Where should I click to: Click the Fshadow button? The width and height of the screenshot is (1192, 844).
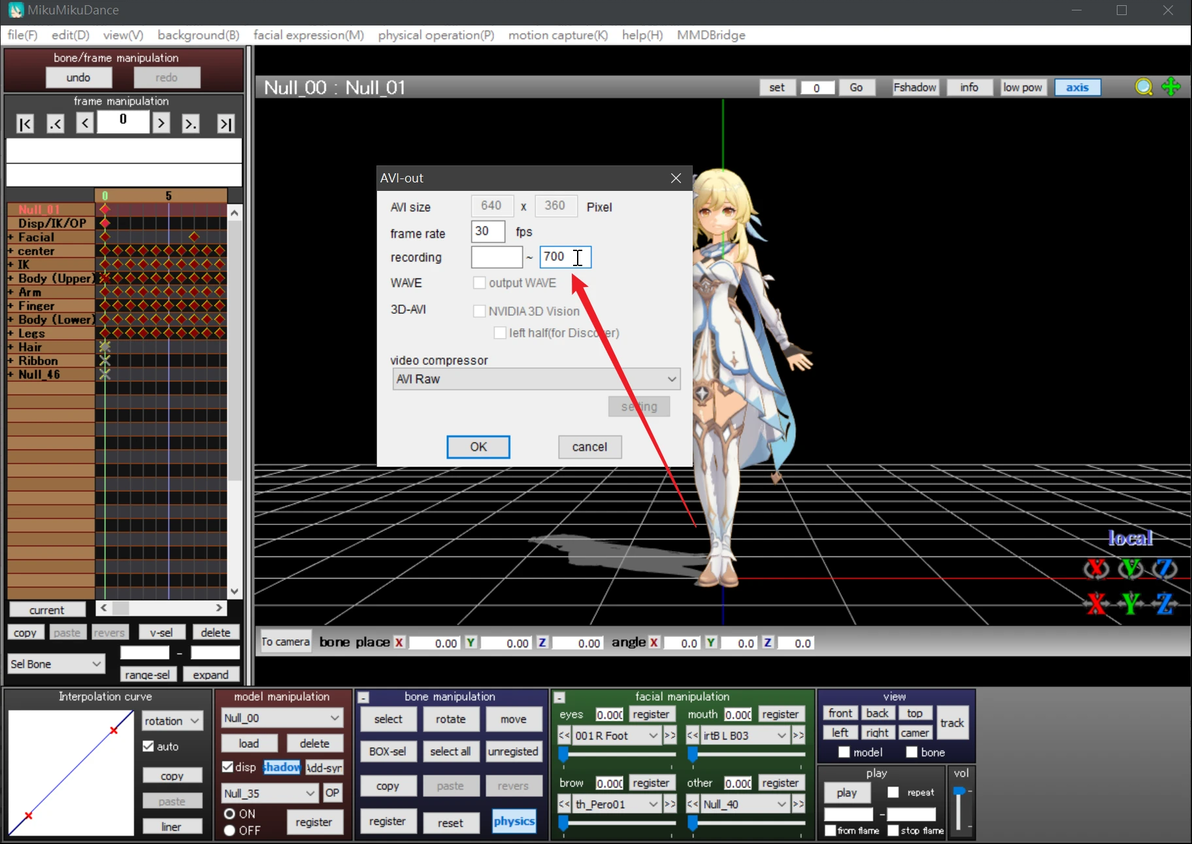(915, 87)
